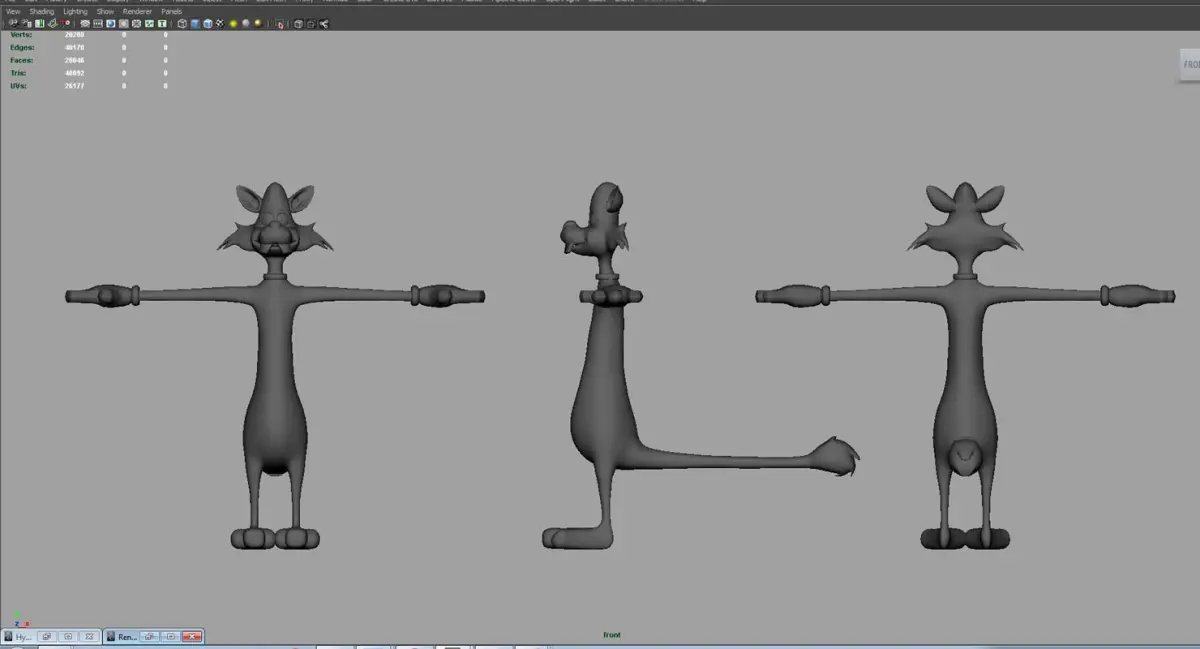Click the UVs count 26177
This screenshot has height=649, width=1200.
click(x=76, y=86)
